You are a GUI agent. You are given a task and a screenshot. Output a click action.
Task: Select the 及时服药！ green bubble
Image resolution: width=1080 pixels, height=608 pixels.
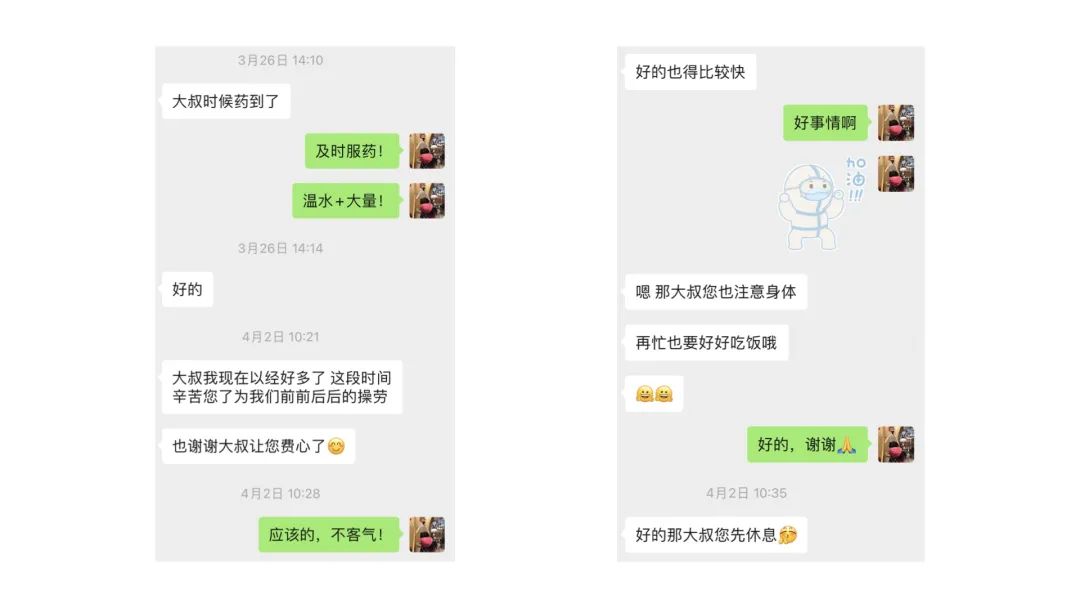point(352,151)
